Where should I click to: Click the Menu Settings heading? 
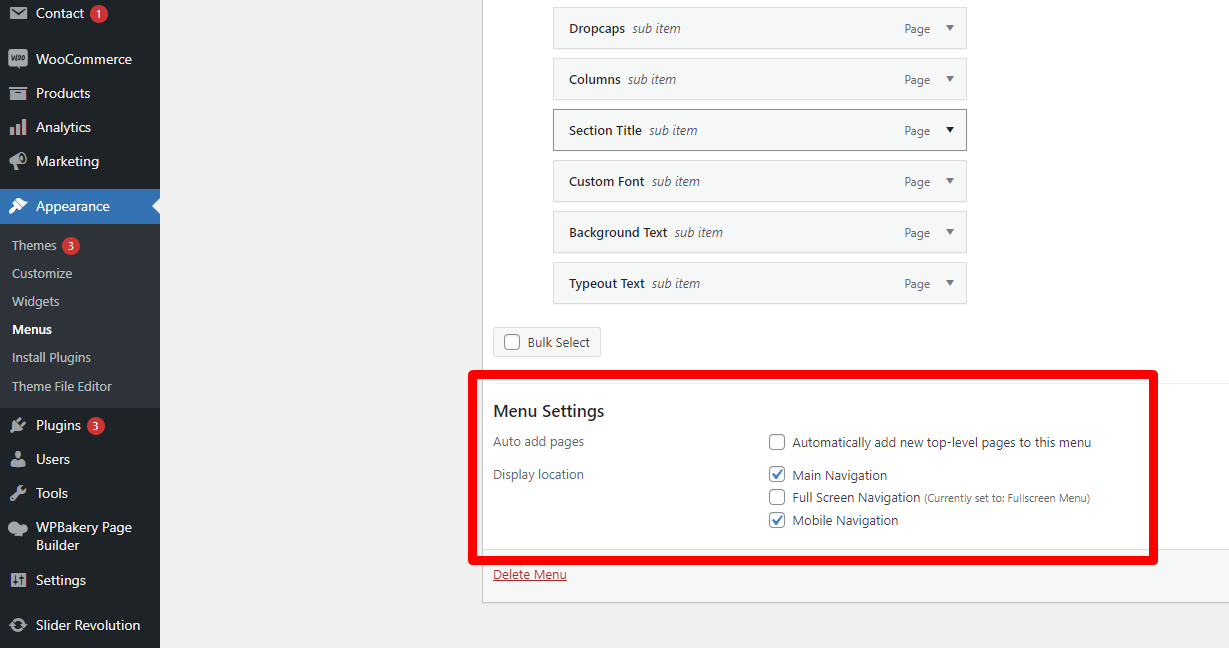549,411
